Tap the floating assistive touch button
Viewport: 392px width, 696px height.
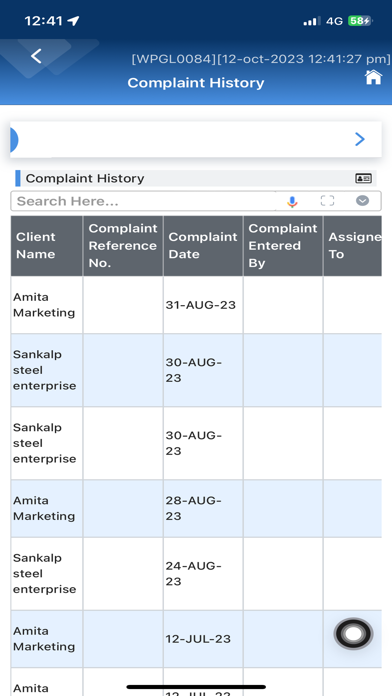(353, 634)
